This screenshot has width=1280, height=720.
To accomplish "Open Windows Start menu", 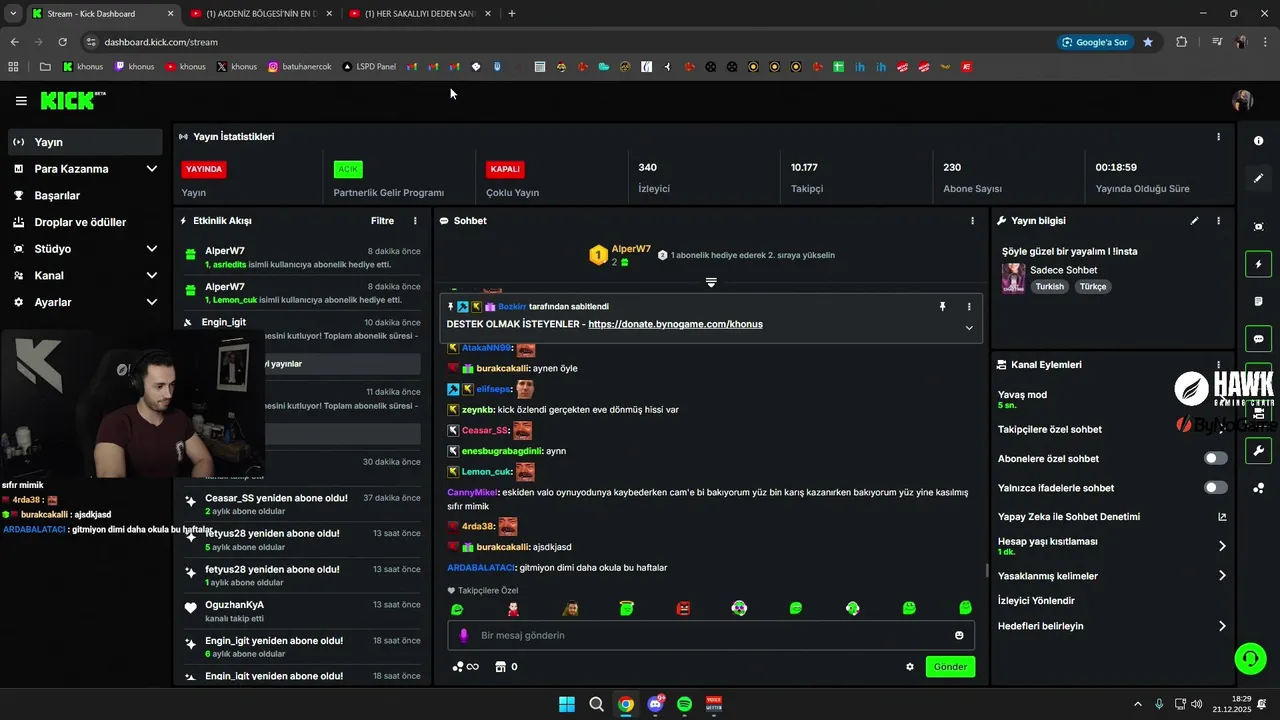I will (x=567, y=704).
